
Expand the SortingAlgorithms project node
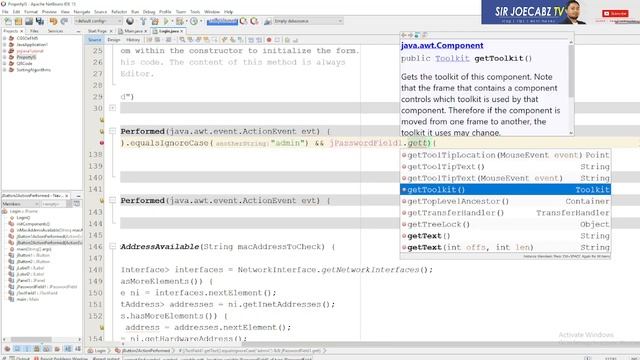[x=4, y=70]
